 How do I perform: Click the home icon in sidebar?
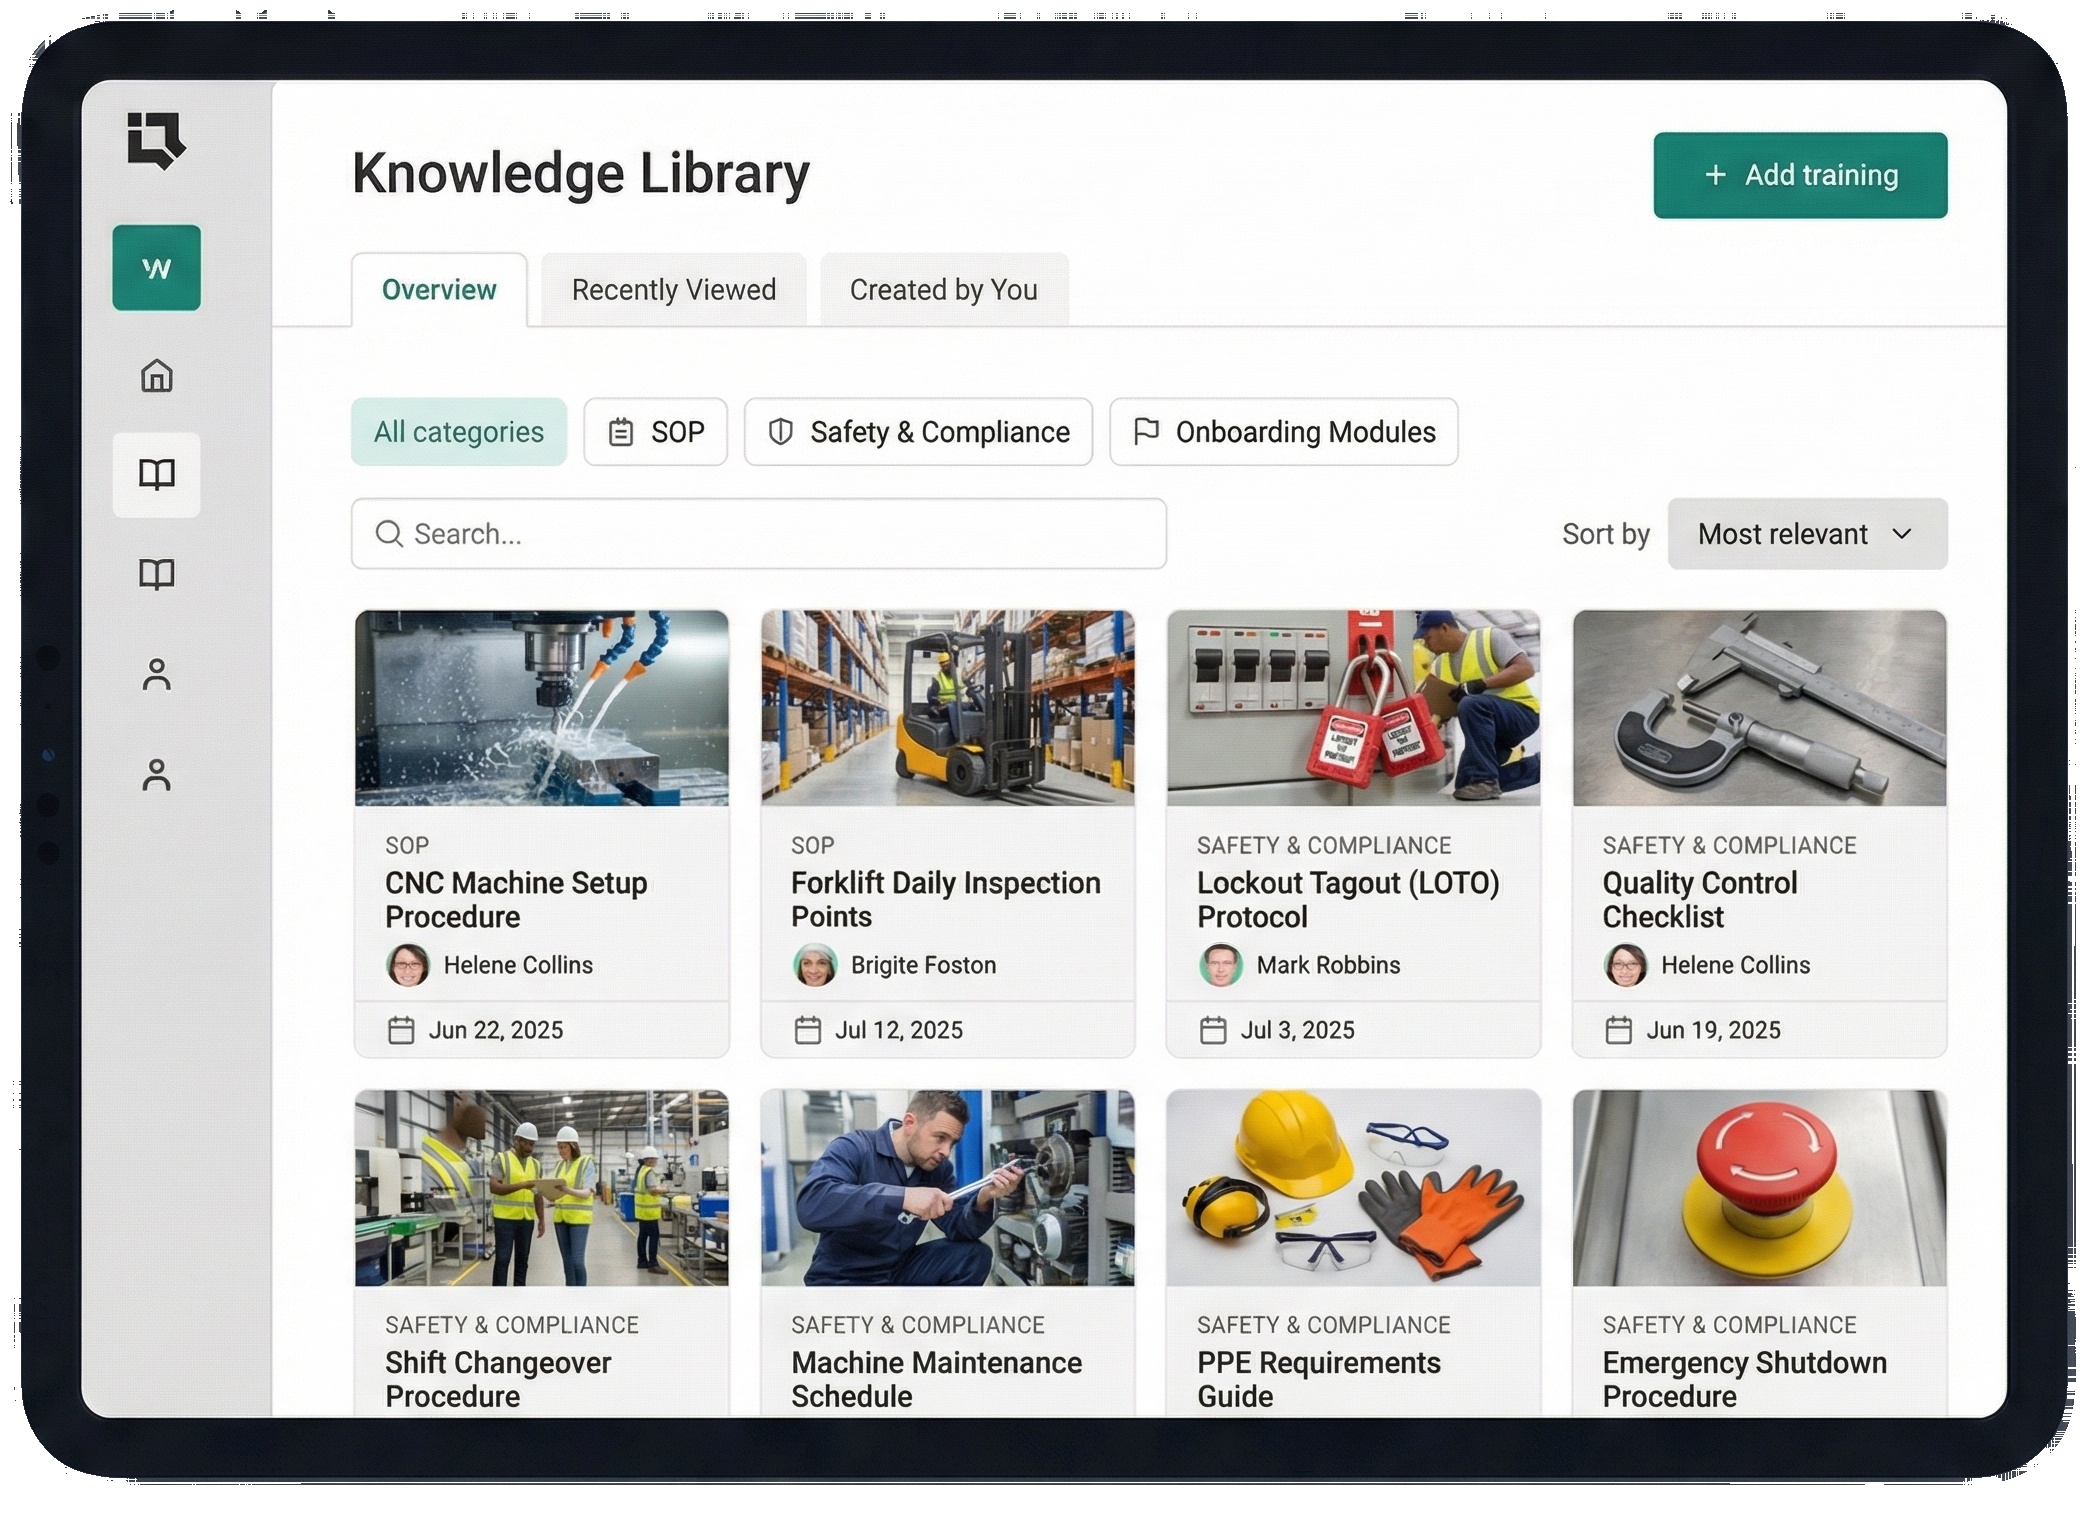coord(156,376)
